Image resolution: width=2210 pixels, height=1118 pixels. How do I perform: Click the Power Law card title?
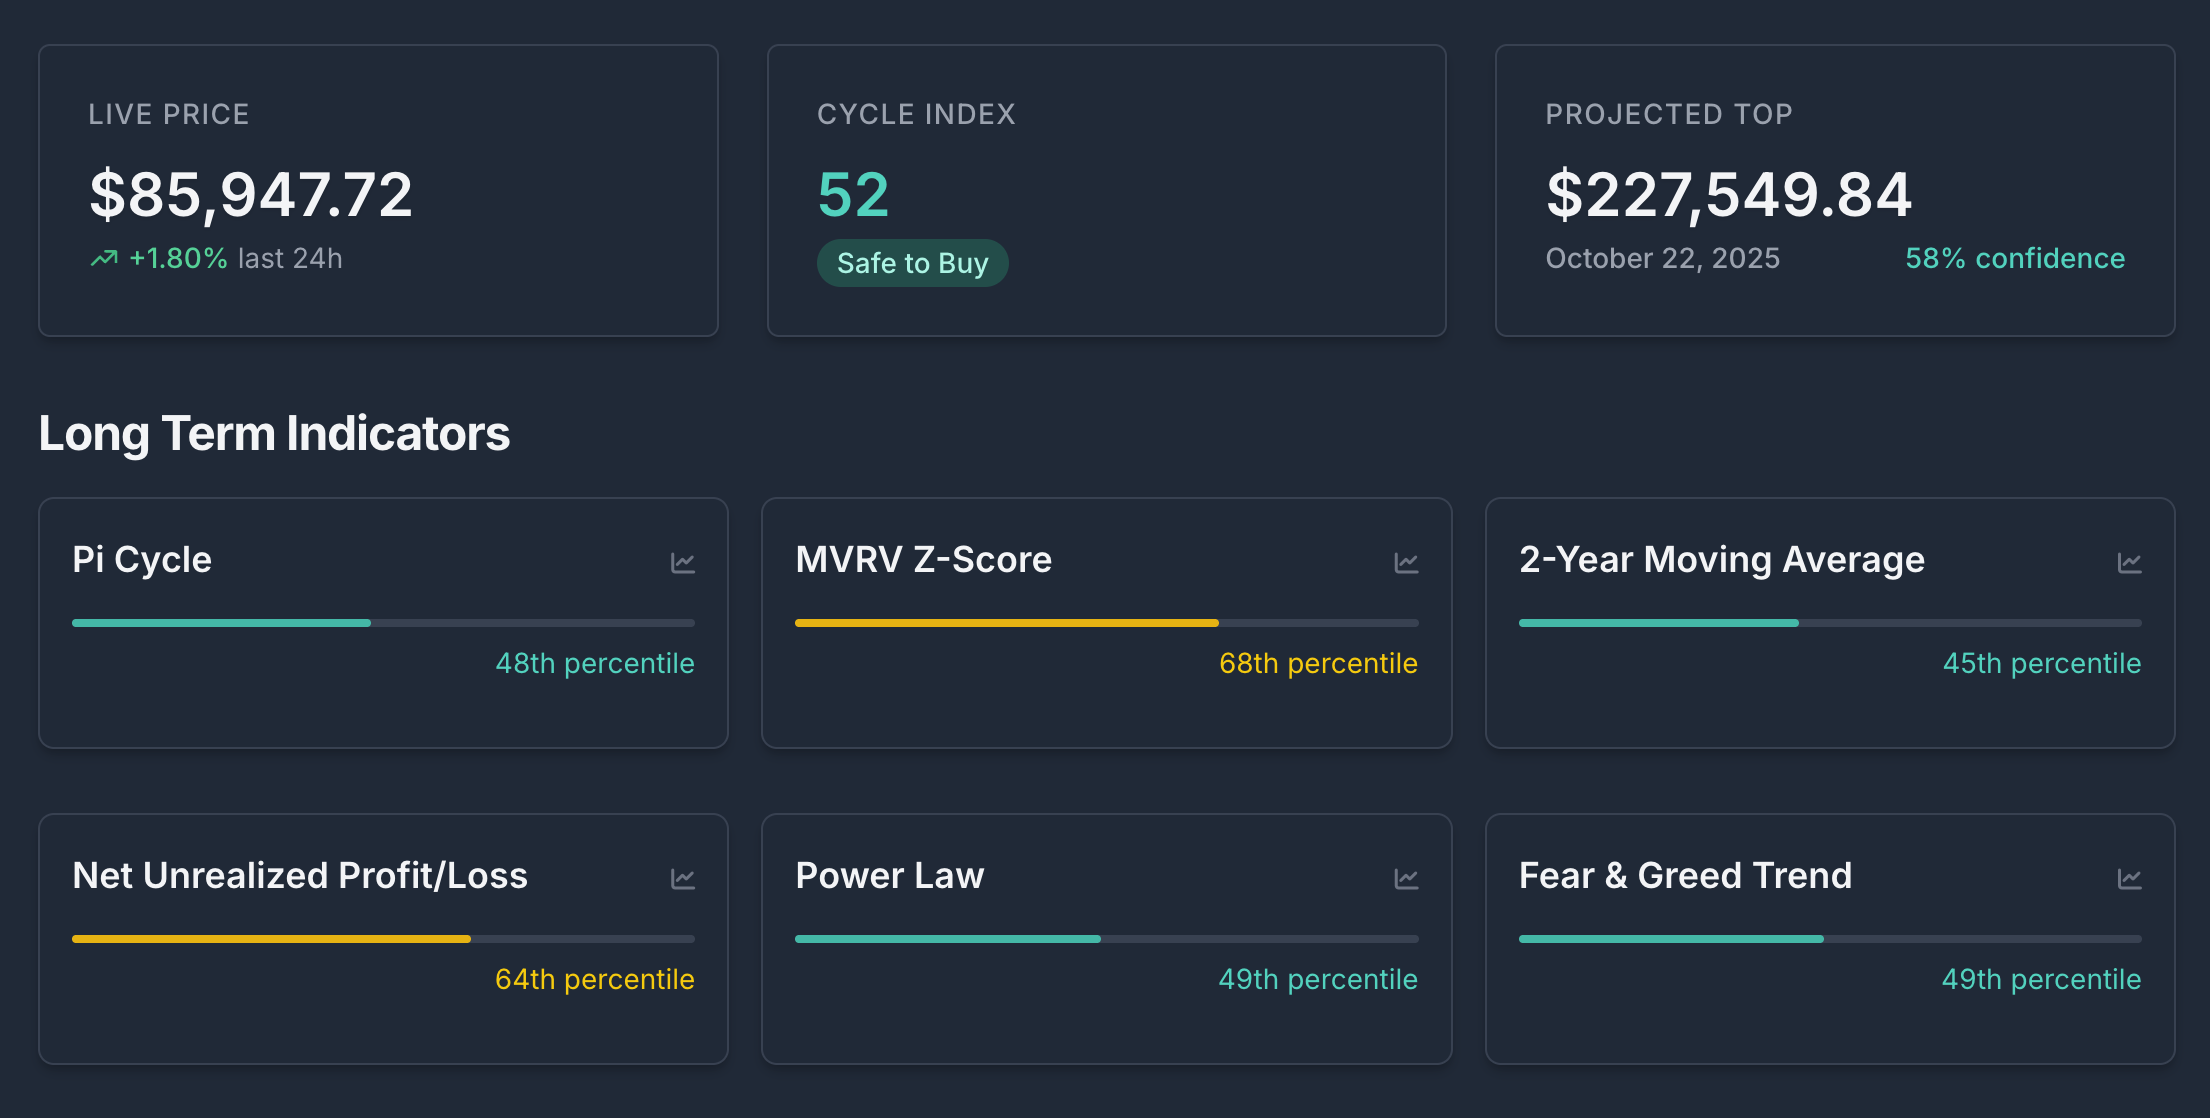pyautogui.click(x=890, y=876)
